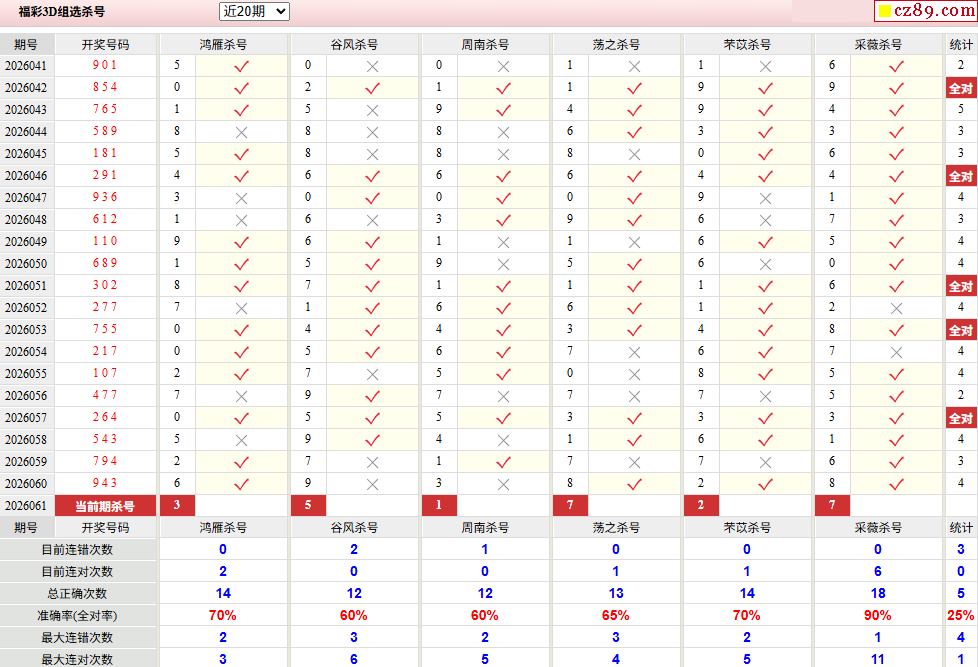Image resolution: width=978 pixels, height=667 pixels.
Task: Click the check mark for 采薇杀号 in row 2026041
Action: point(896,66)
